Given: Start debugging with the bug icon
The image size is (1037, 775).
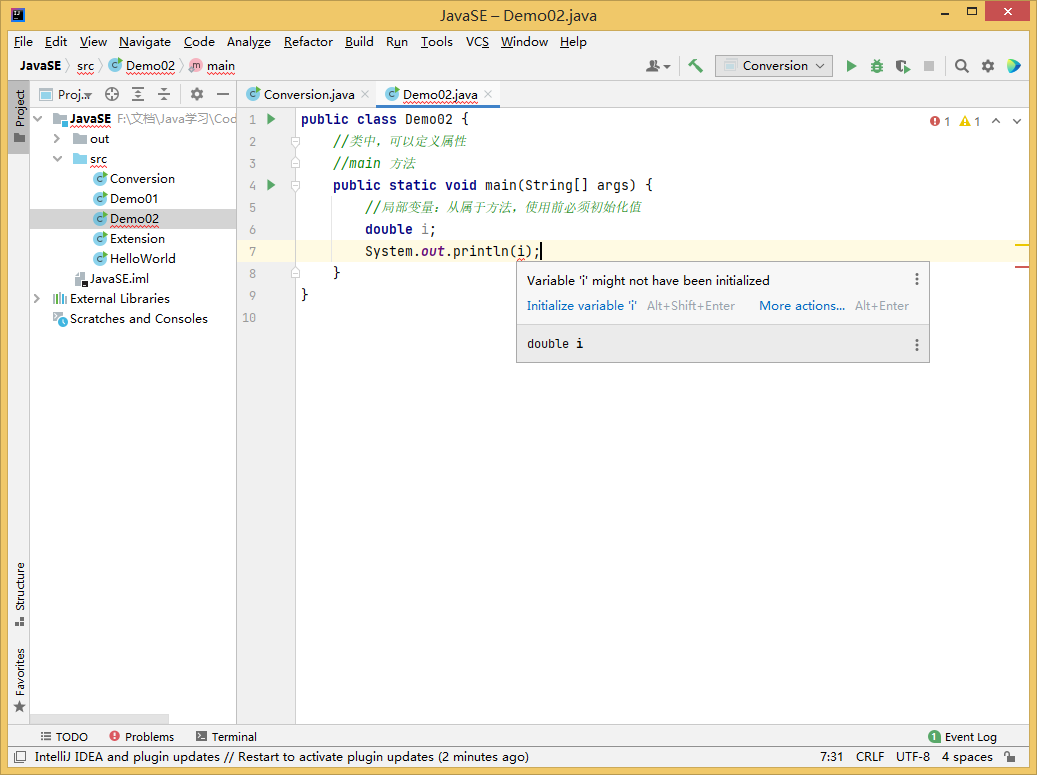Looking at the screenshot, I should (877, 66).
